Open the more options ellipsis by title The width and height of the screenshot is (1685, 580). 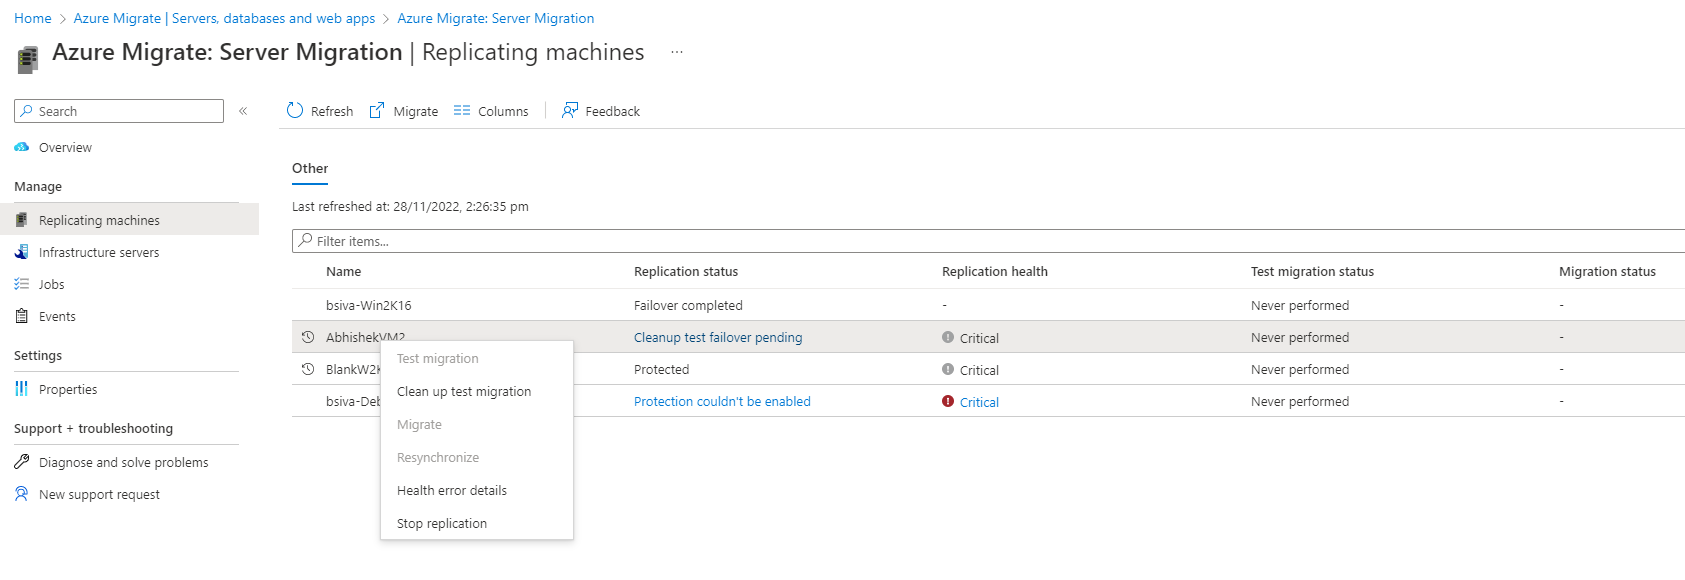tap(677, 53)
